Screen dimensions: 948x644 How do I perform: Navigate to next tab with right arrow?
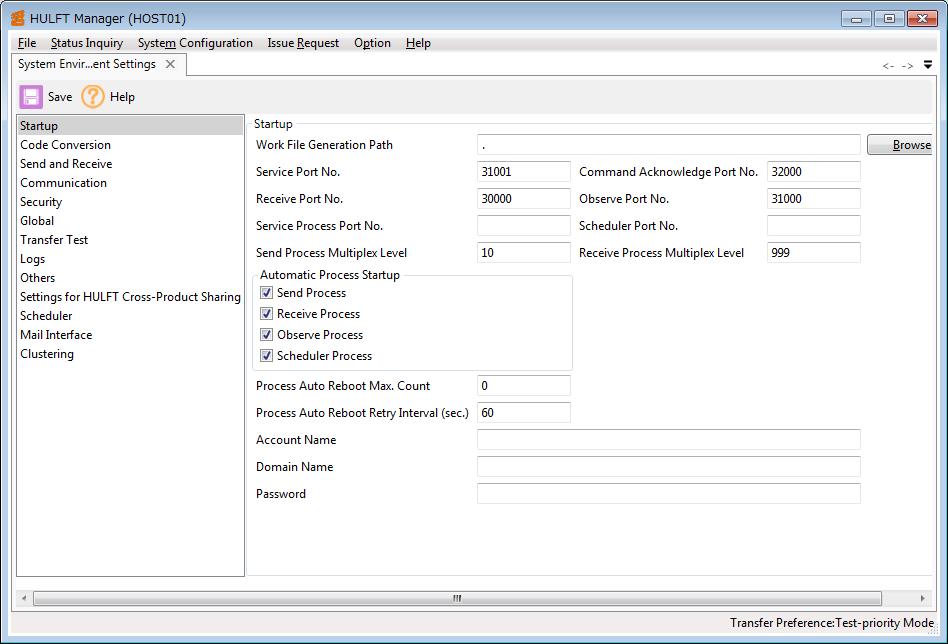click(x=907, y=65)
